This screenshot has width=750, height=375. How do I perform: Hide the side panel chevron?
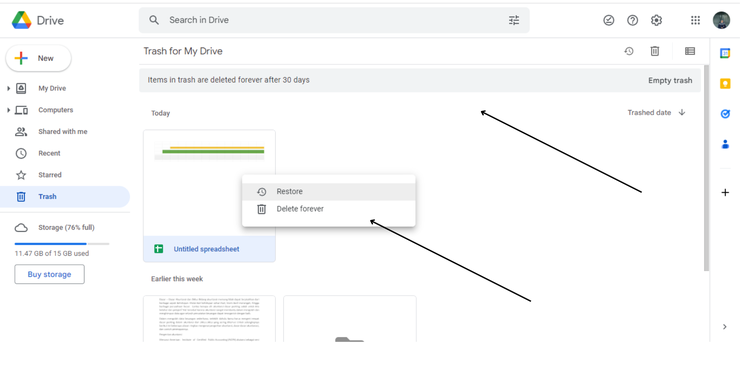coord(725,327)
